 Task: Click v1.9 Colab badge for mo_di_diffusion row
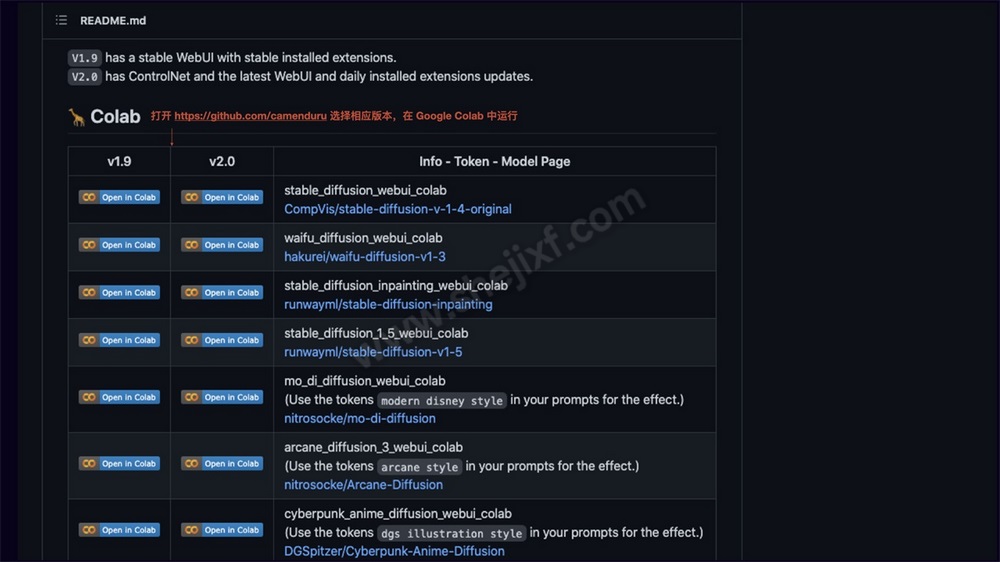coord(119,397)
